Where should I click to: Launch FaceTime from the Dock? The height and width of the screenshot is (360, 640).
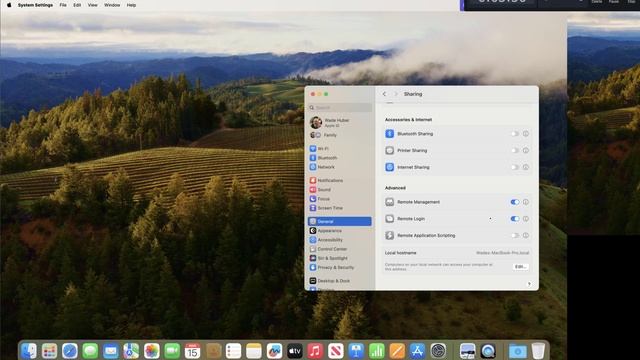click(172, 351)
